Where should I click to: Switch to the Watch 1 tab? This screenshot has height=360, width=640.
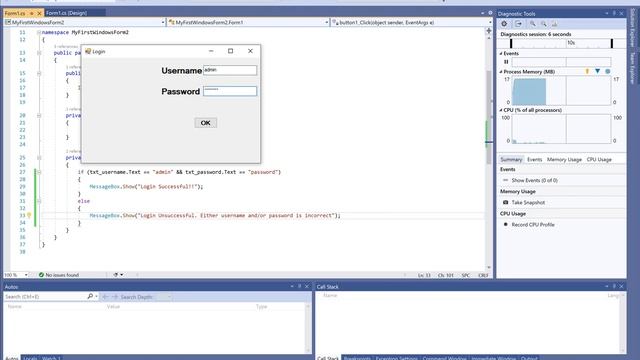click(x=51, y=358)
